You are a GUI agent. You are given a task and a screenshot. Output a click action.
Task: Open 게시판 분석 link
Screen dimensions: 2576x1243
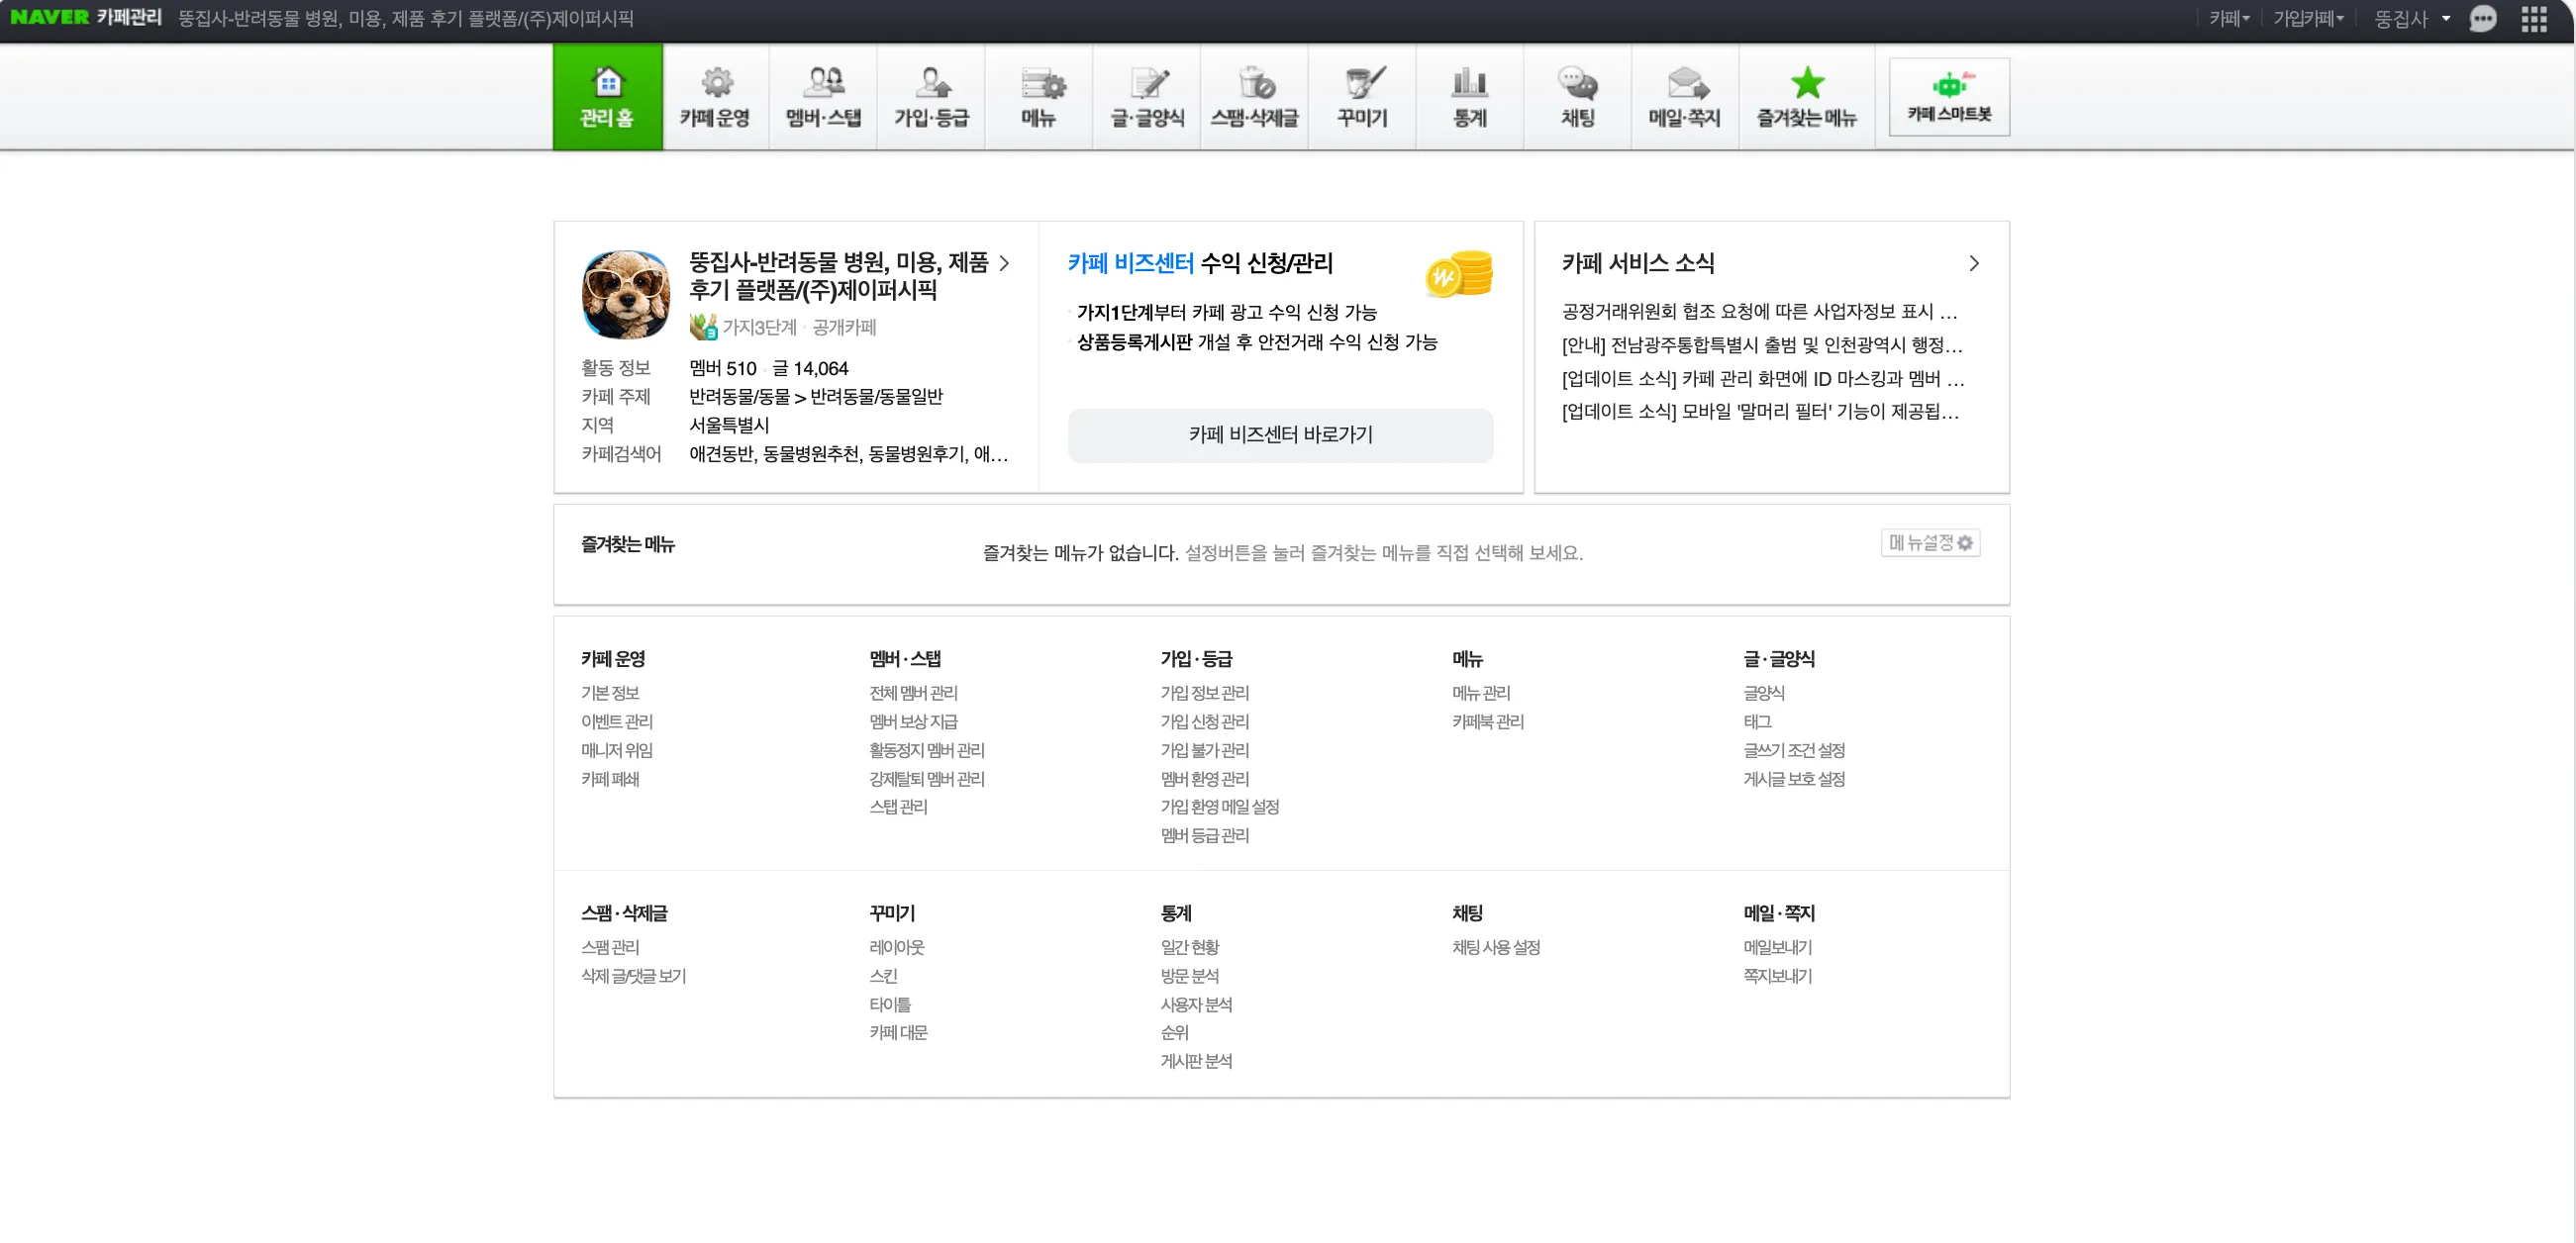click(x=1196, y=1062)
